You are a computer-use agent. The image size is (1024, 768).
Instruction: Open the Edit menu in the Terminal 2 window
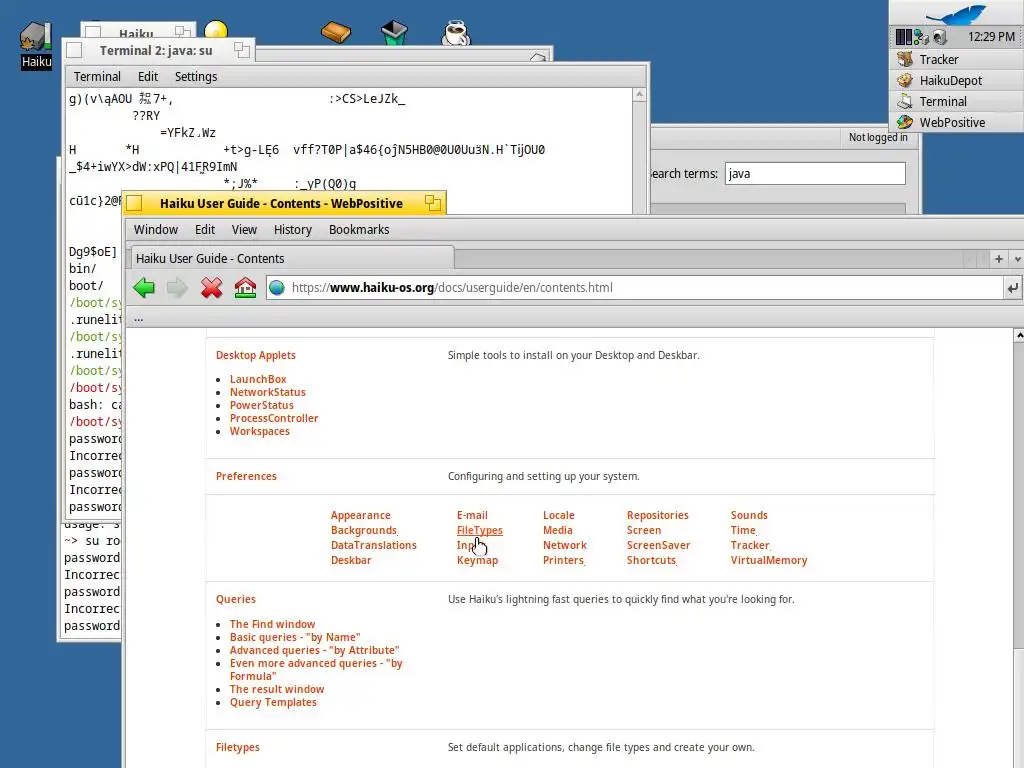click(x=148, y=77)
